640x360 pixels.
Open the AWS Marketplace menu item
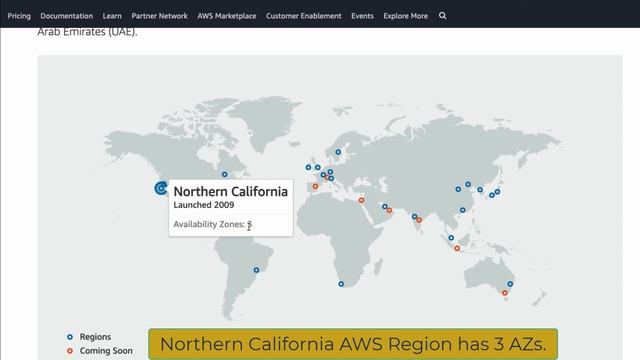tap(227, 16)
